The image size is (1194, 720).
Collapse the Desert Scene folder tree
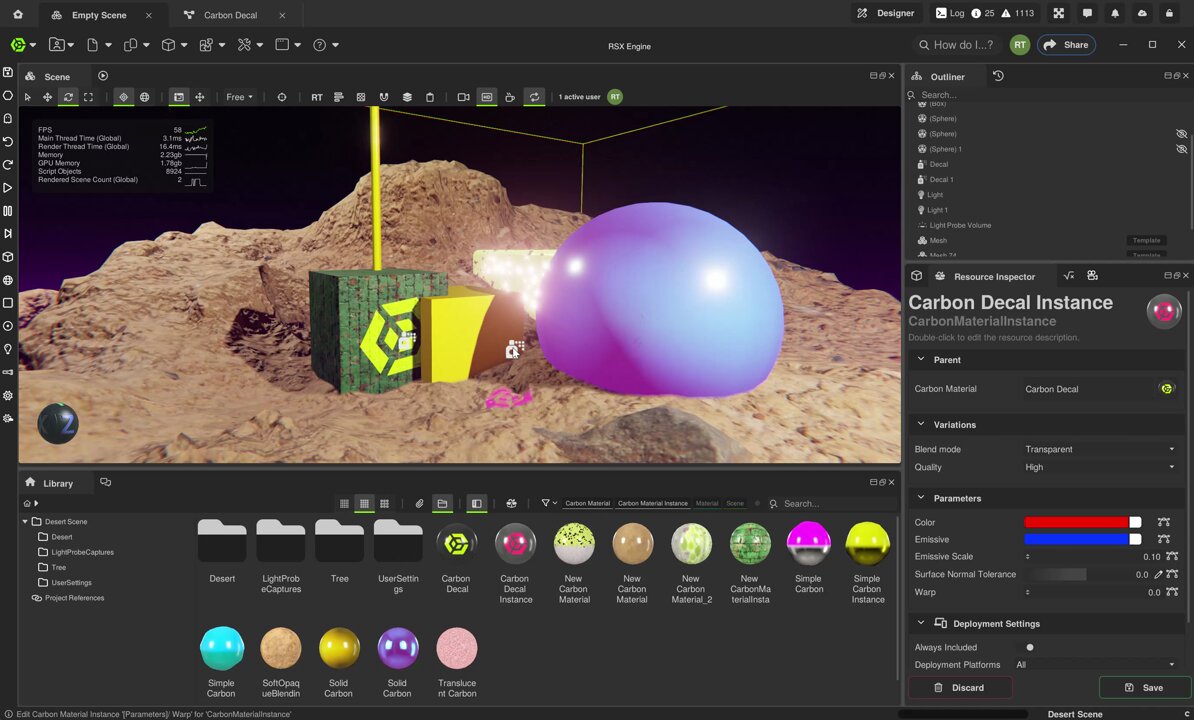coord(25,521)
